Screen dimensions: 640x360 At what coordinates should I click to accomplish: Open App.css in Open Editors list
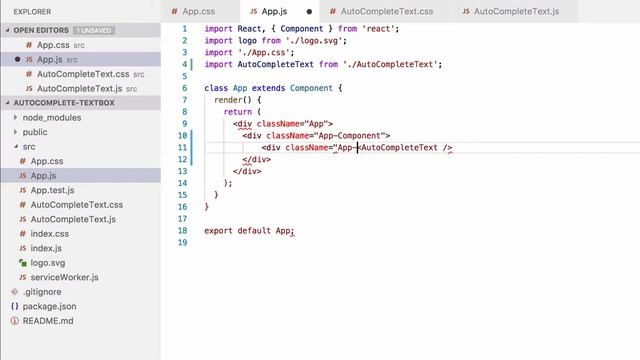(81, 45)
